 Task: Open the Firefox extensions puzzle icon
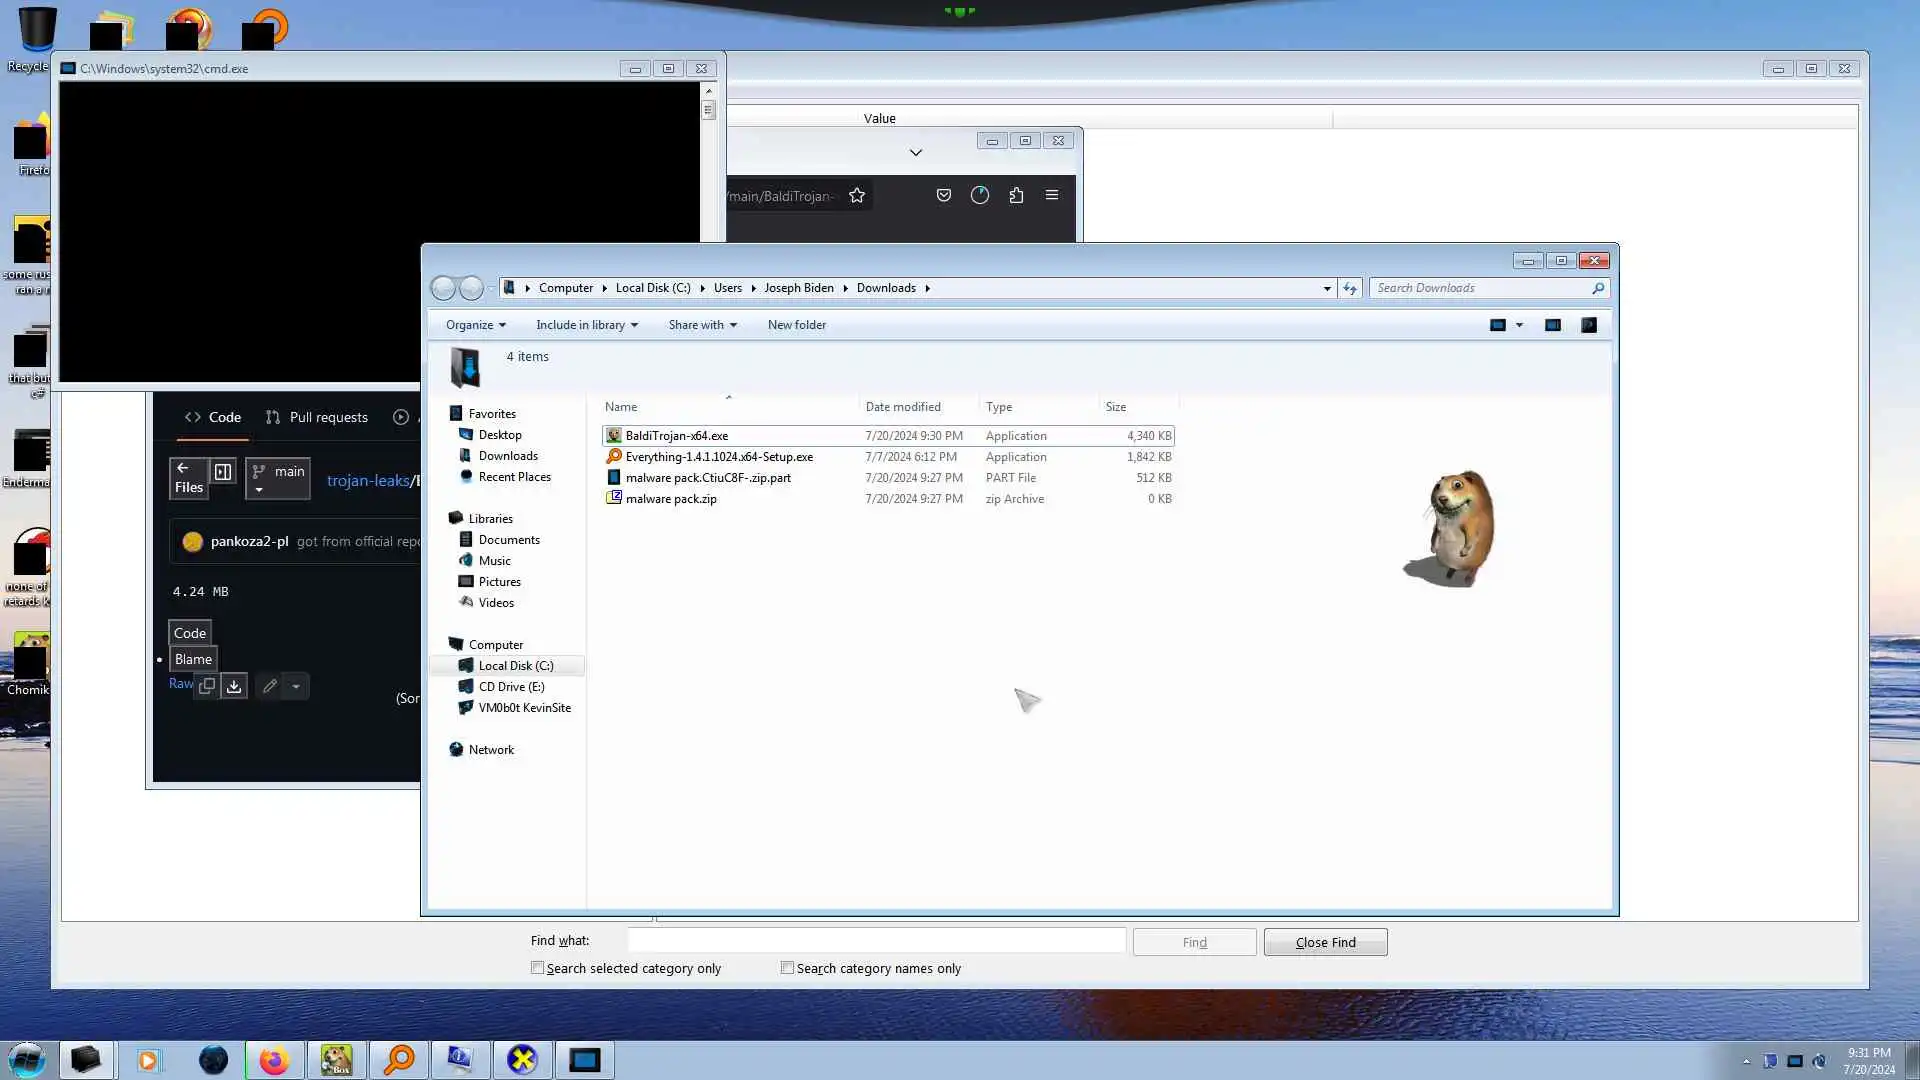pos(1016,196)
